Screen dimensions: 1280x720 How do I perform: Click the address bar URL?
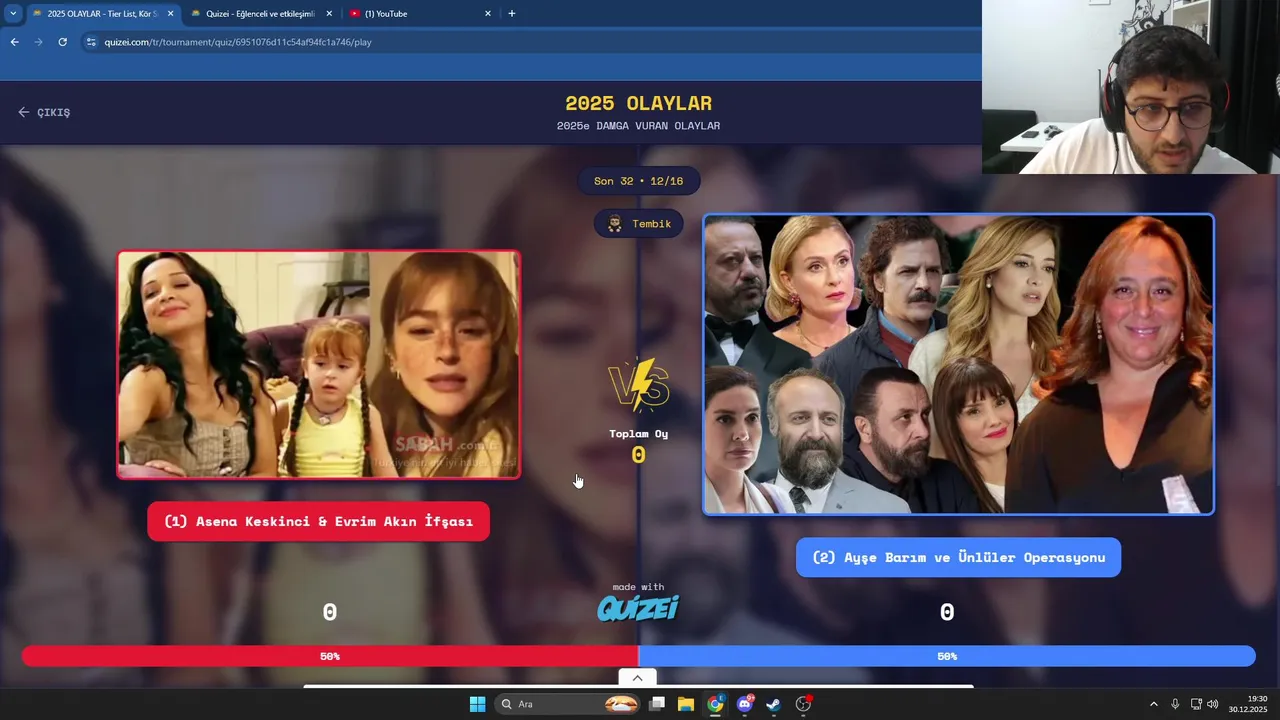tap(238, 42)
